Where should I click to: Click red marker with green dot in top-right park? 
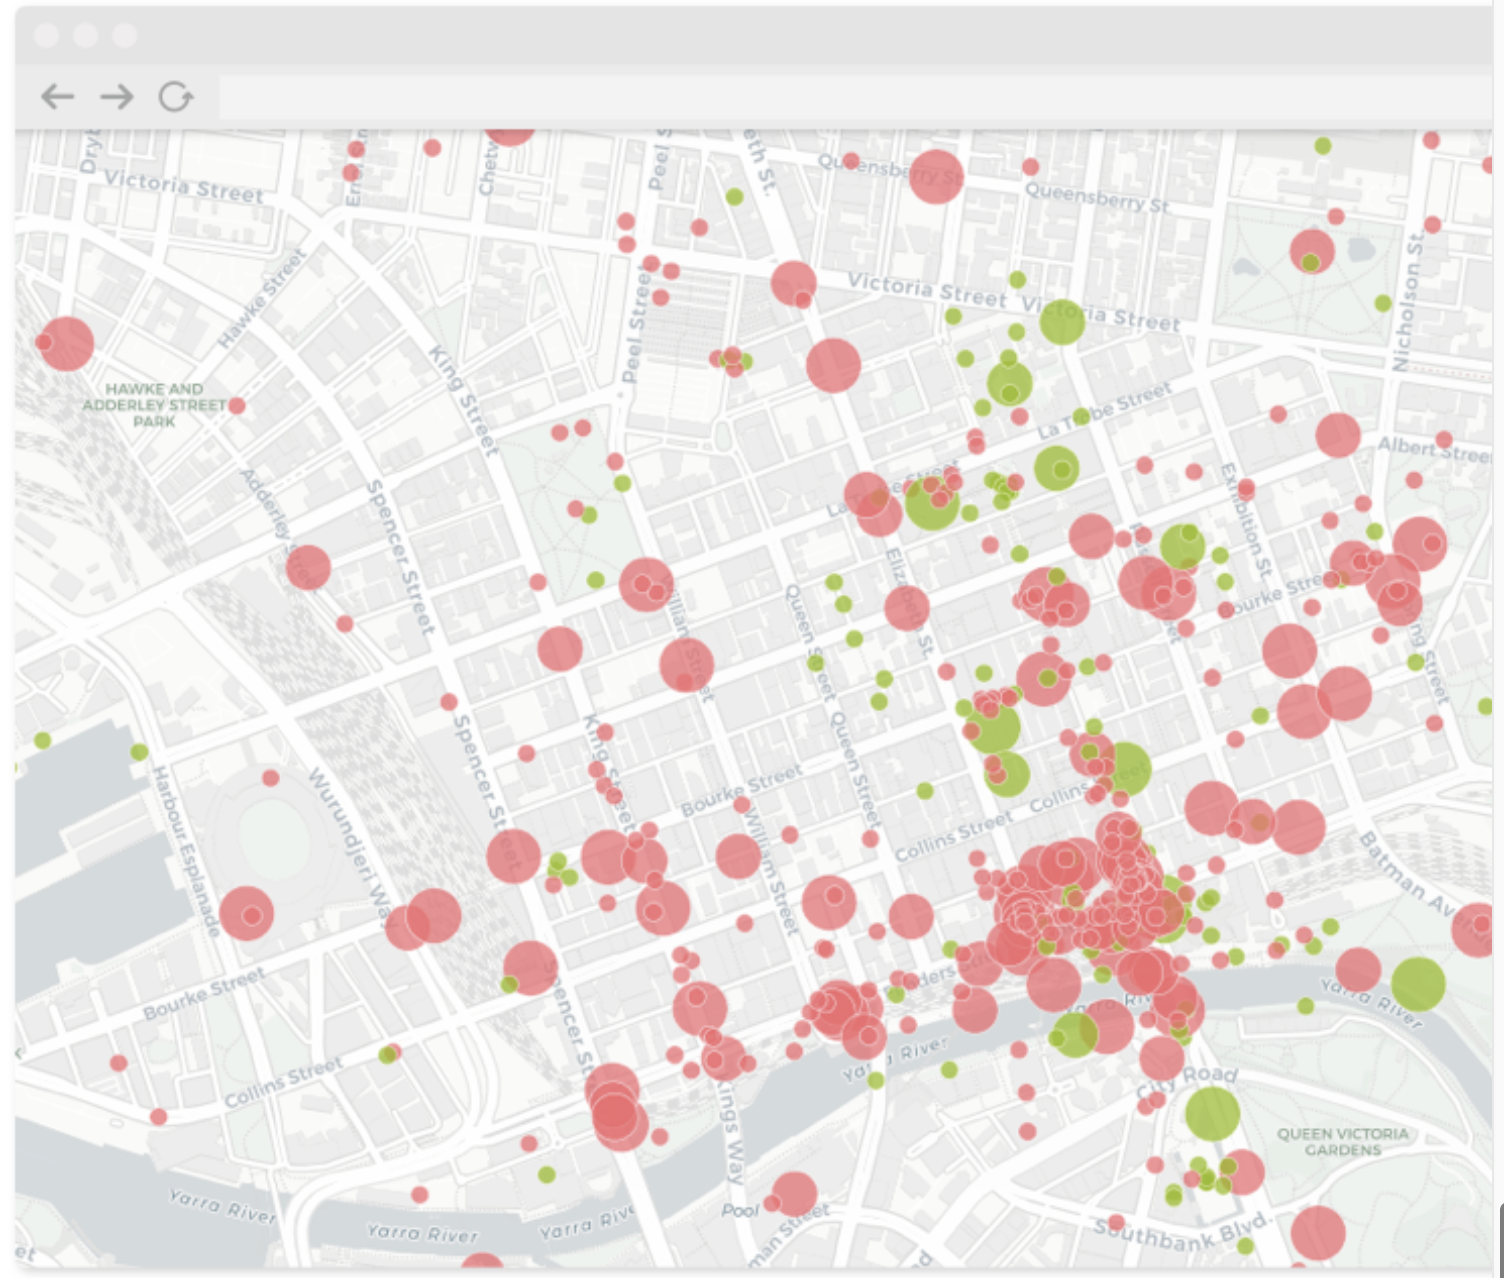(1312, 251)
